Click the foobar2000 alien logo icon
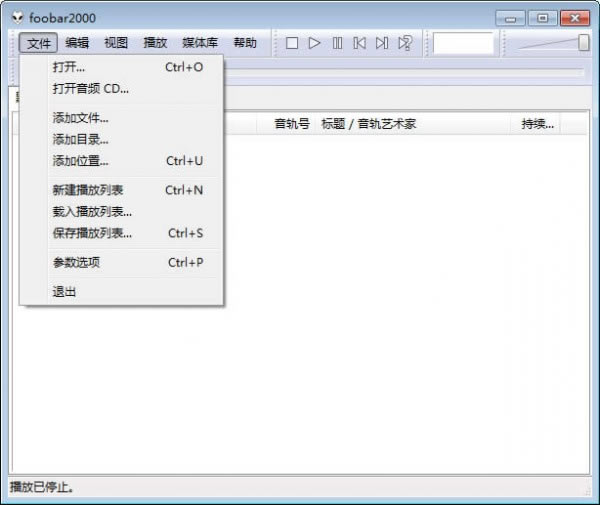 17,18
